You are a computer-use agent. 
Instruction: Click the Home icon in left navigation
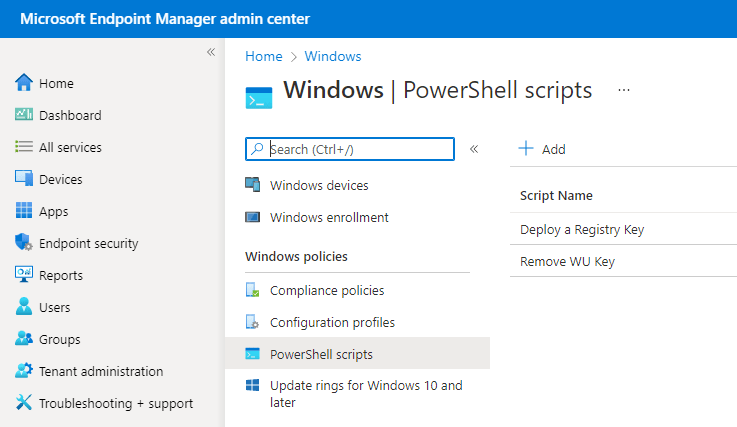click(24, 83)
